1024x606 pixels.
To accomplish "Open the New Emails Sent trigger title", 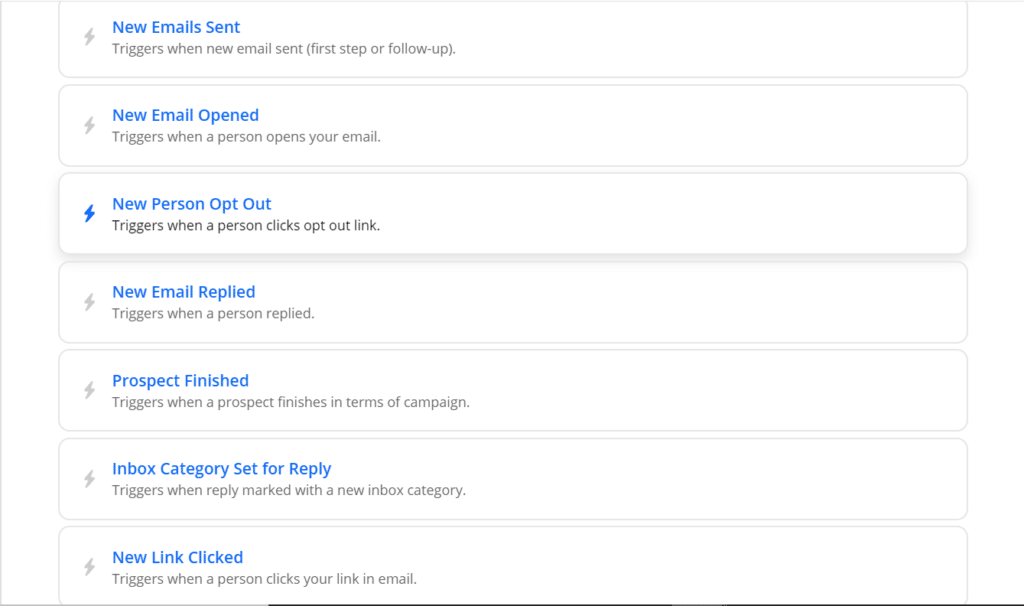I will 176,27.
